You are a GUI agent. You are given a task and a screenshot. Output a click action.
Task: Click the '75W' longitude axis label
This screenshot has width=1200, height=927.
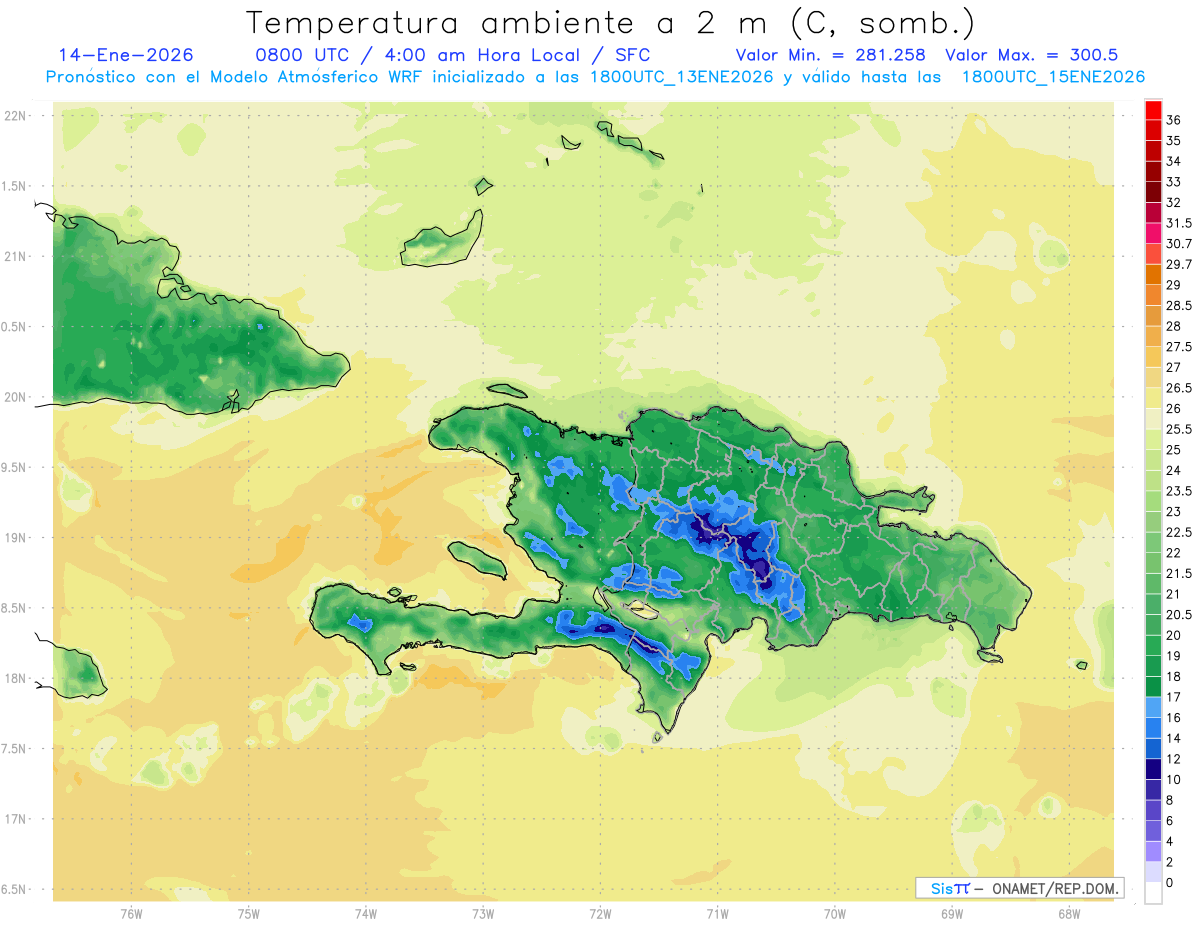click(x=249, y=914)
